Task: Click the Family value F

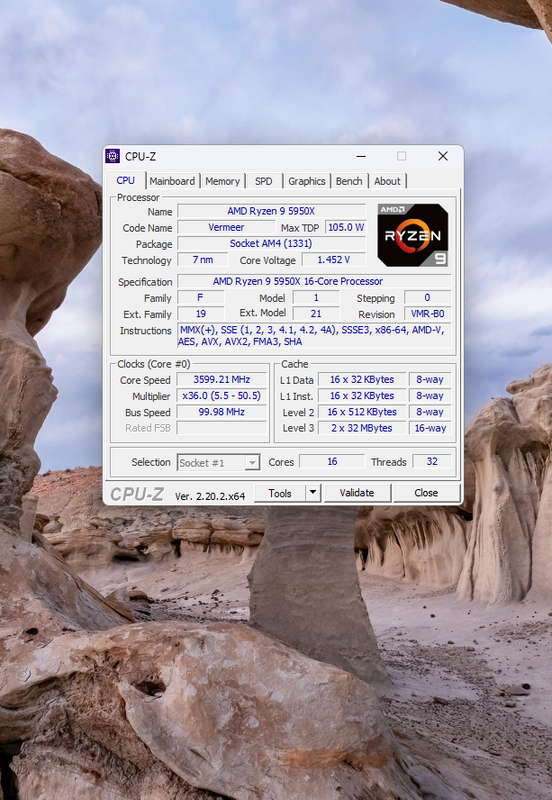Action: [200, 297]
